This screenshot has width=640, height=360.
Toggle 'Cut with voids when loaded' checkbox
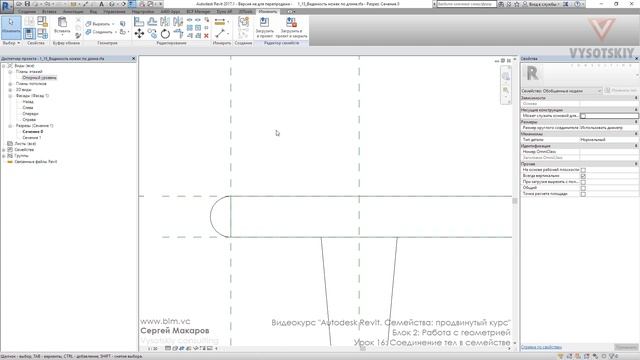click(583, 182)
